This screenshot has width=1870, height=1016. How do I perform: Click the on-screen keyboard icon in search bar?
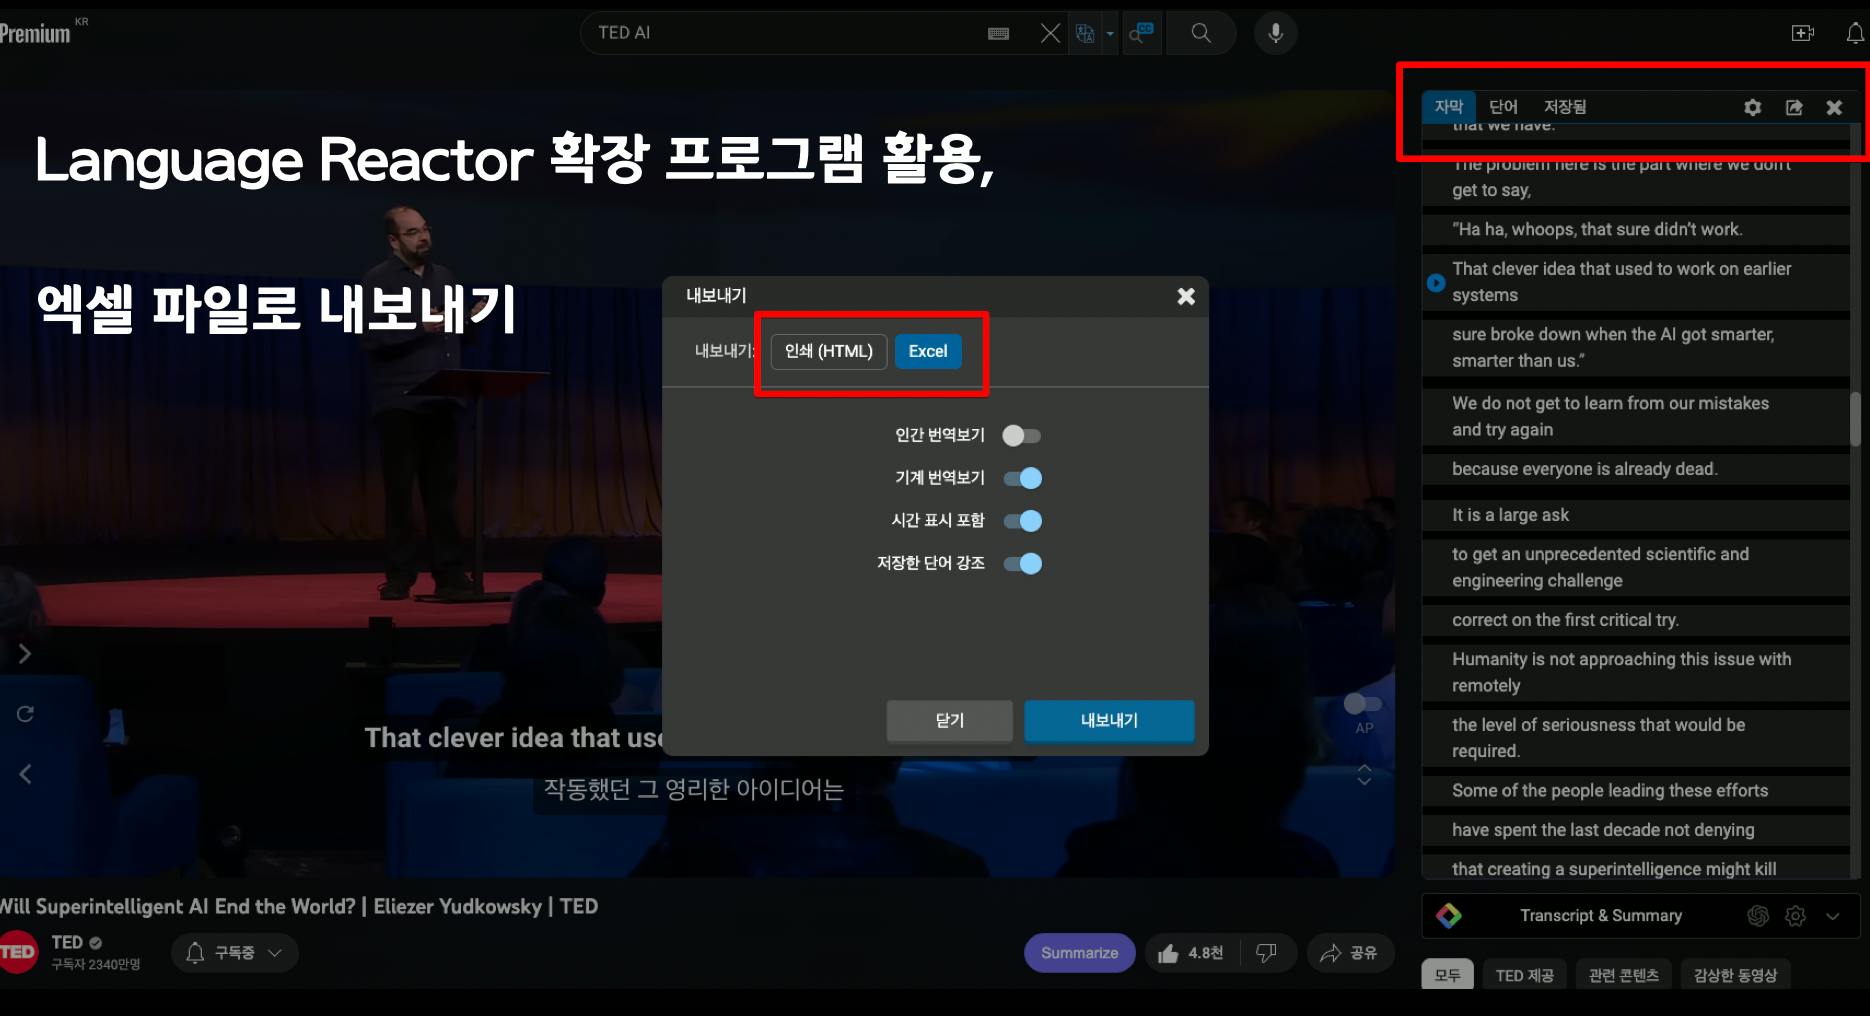(998, 33)
